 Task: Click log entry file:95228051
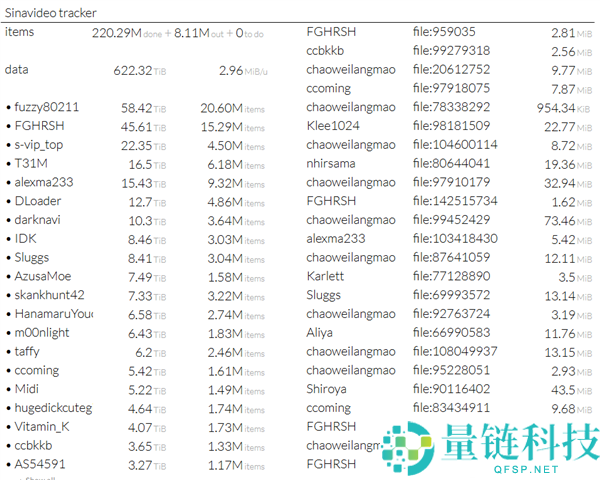[452, 370]
